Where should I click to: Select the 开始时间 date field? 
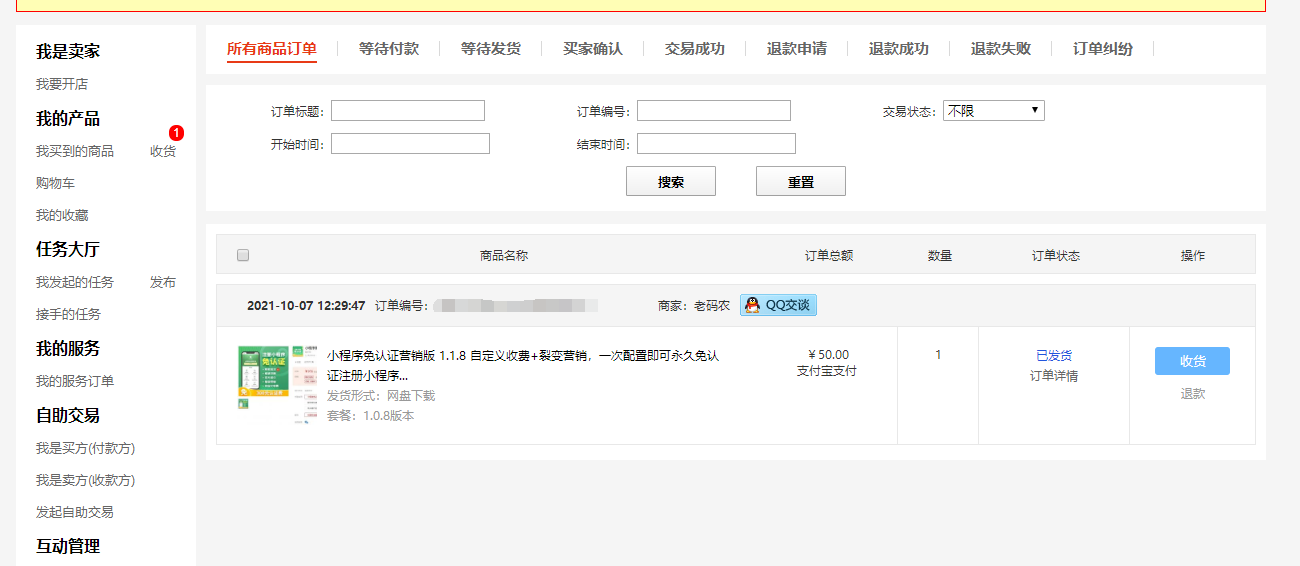tap(410, 144)
